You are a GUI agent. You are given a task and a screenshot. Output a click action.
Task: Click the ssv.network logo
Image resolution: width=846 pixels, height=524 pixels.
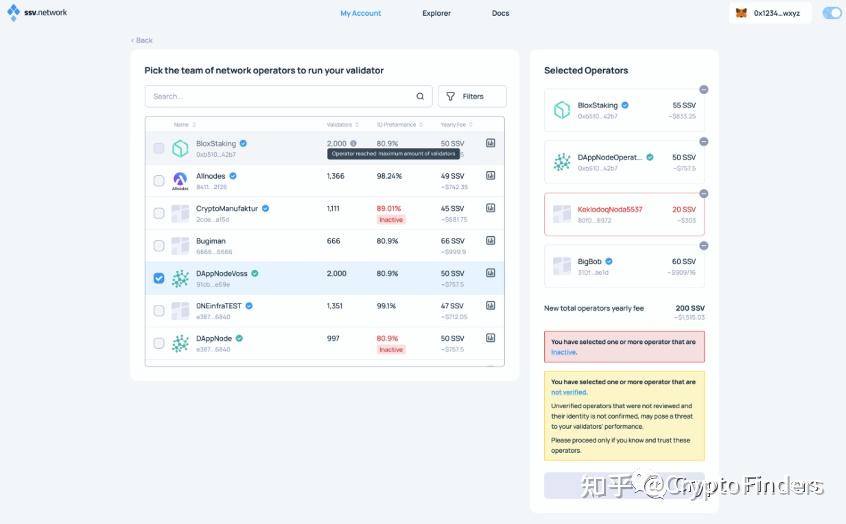(x=37, y=12)
